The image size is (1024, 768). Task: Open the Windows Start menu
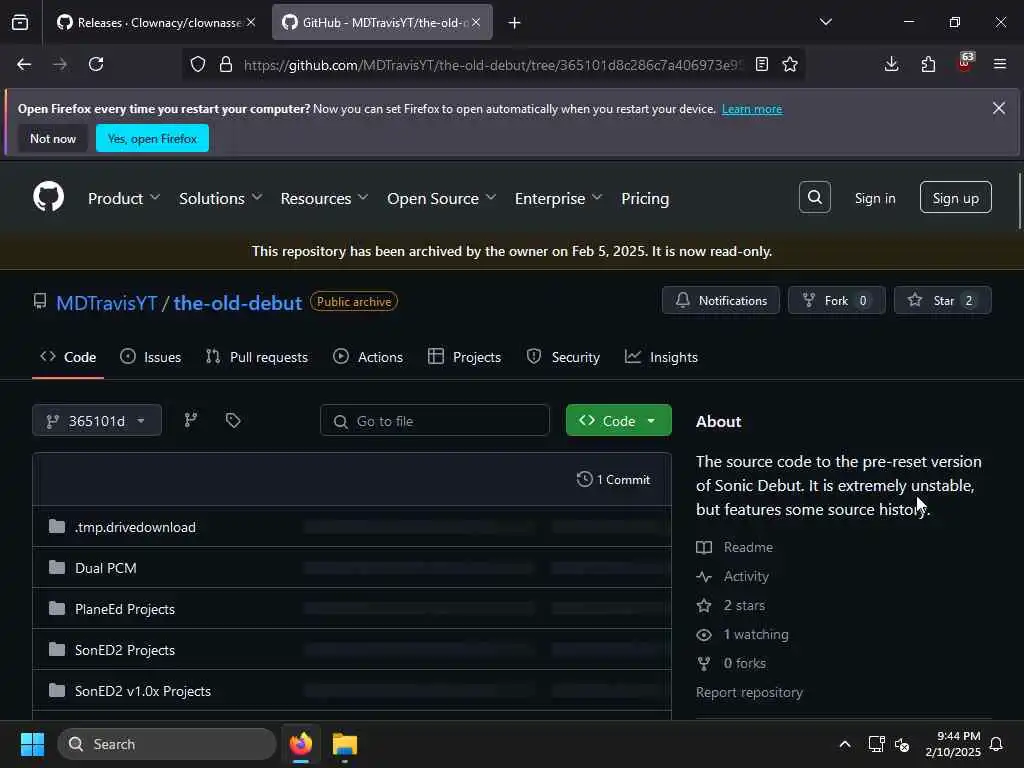point(32,744)
